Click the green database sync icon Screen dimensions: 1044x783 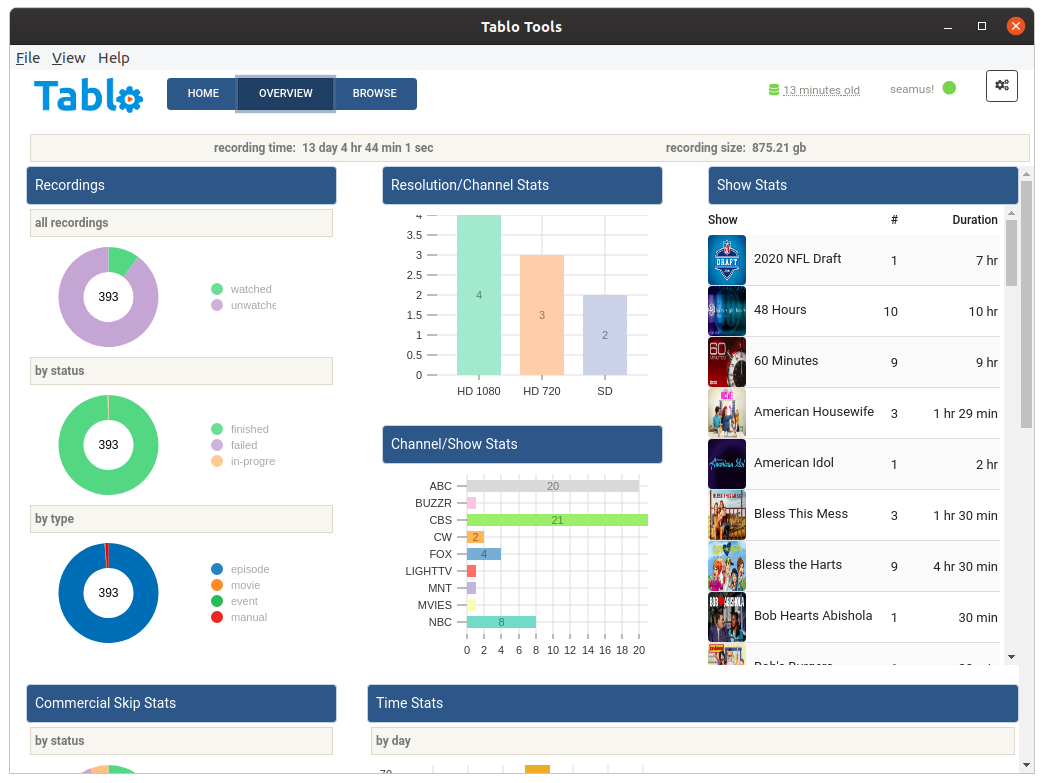click(x=774, y=90)
